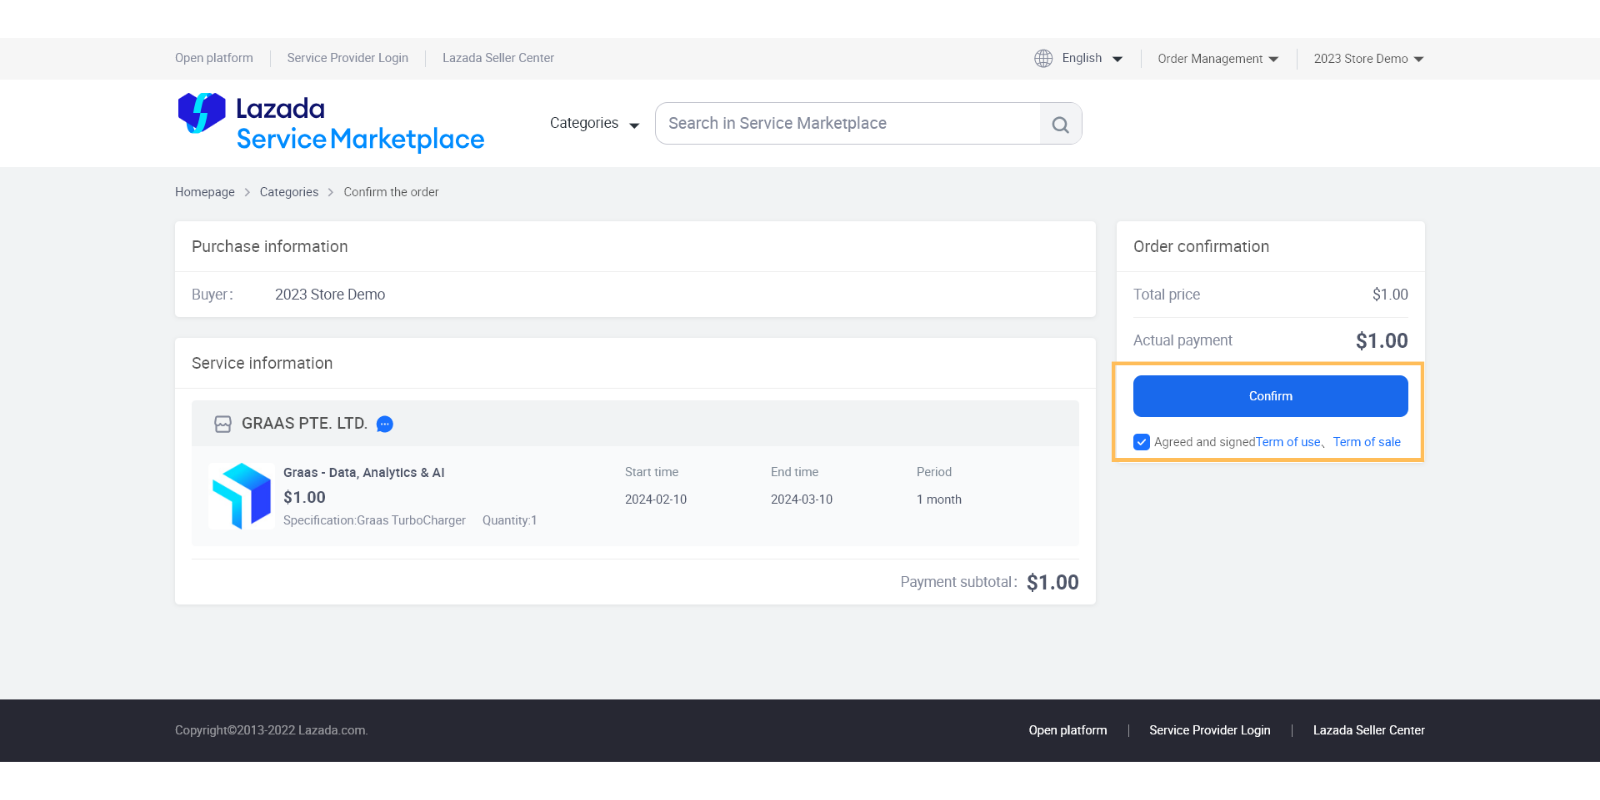
Task: Open the 2023 Store Demo account menu
Action: click(x=1369, y=59)
